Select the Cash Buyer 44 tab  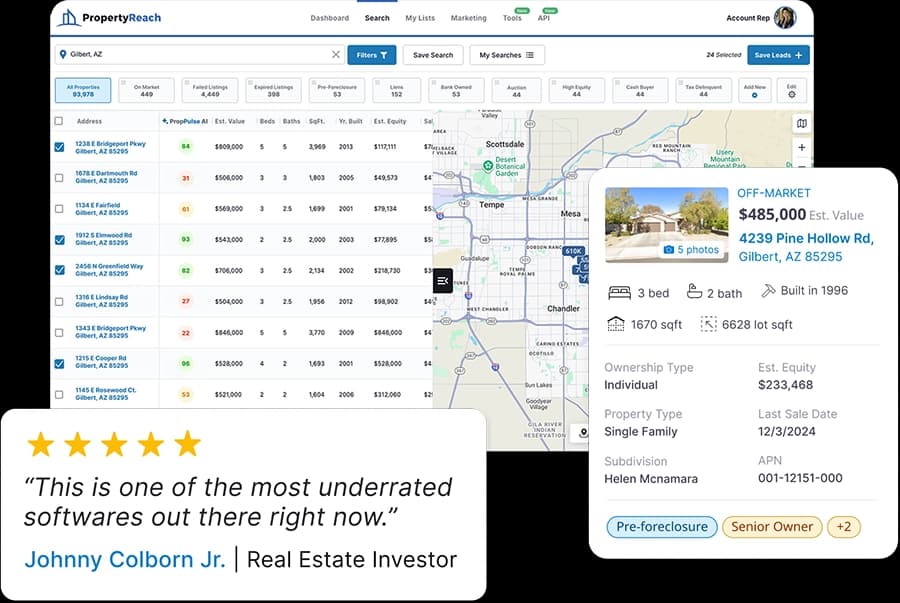[x=640, y=91]
